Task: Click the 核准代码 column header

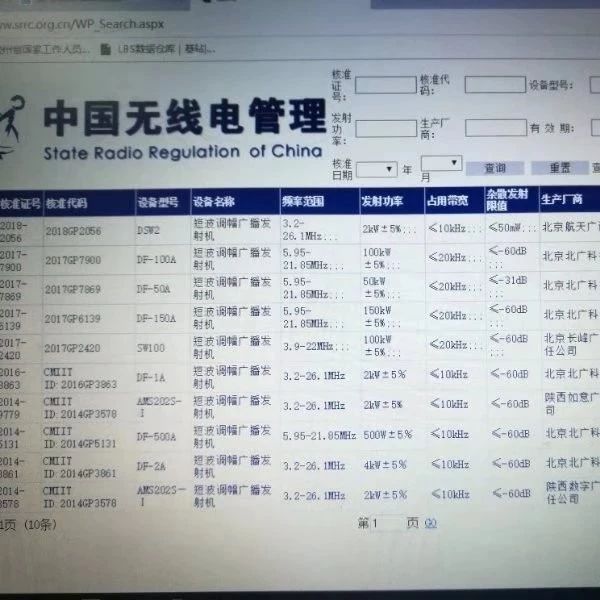Action: (x=66, y=203)
